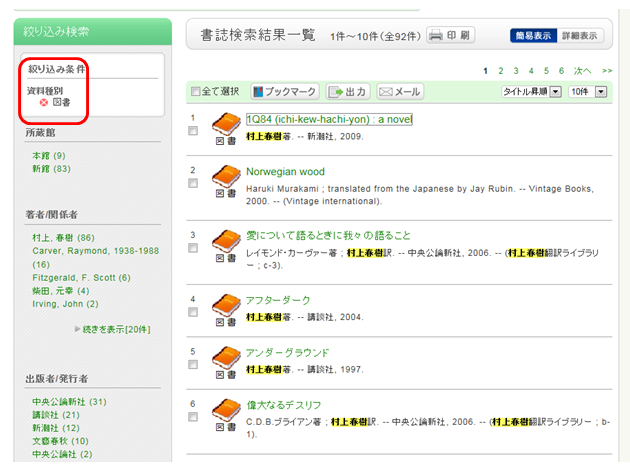The height and width of the screenshot is (472, 630).
Task: Click book icon for 偉大なるデスリフ result
Action: 226,410
